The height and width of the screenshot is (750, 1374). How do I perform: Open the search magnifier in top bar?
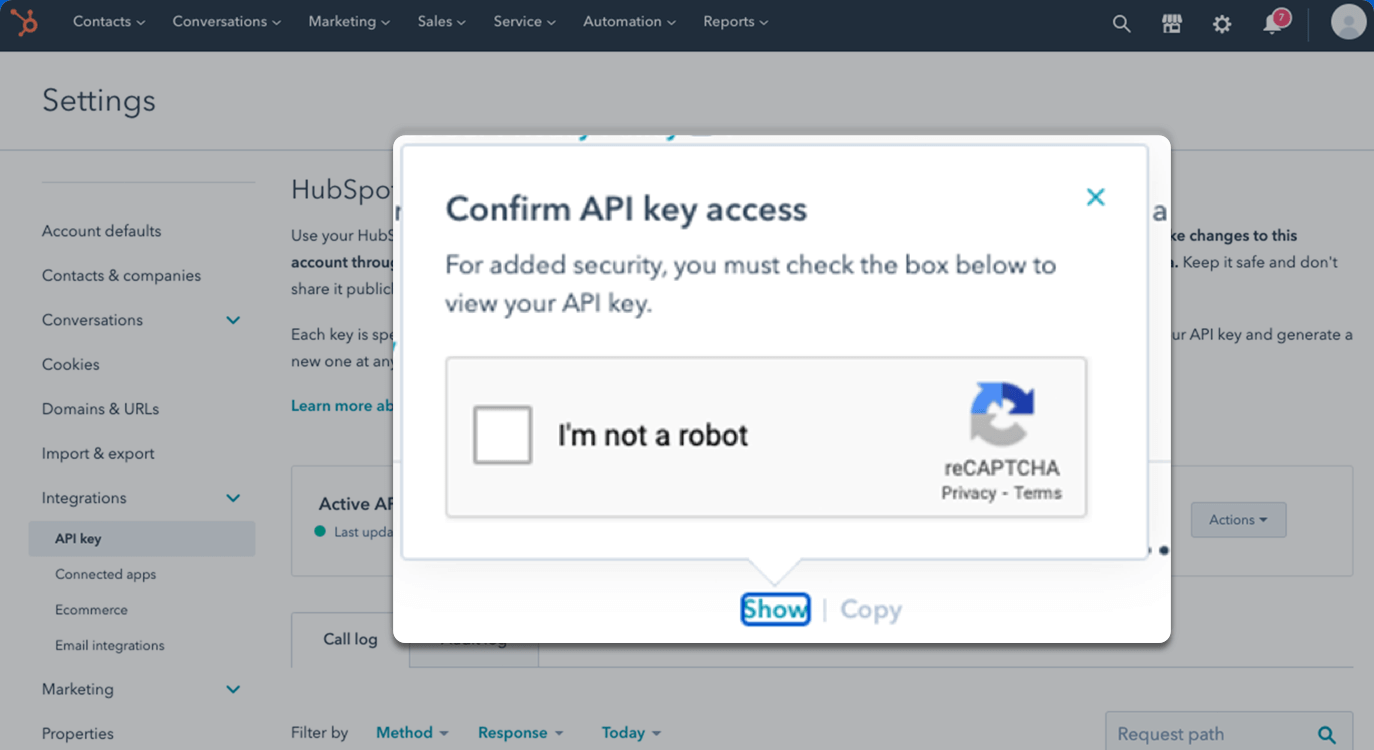coord(1122,23)
